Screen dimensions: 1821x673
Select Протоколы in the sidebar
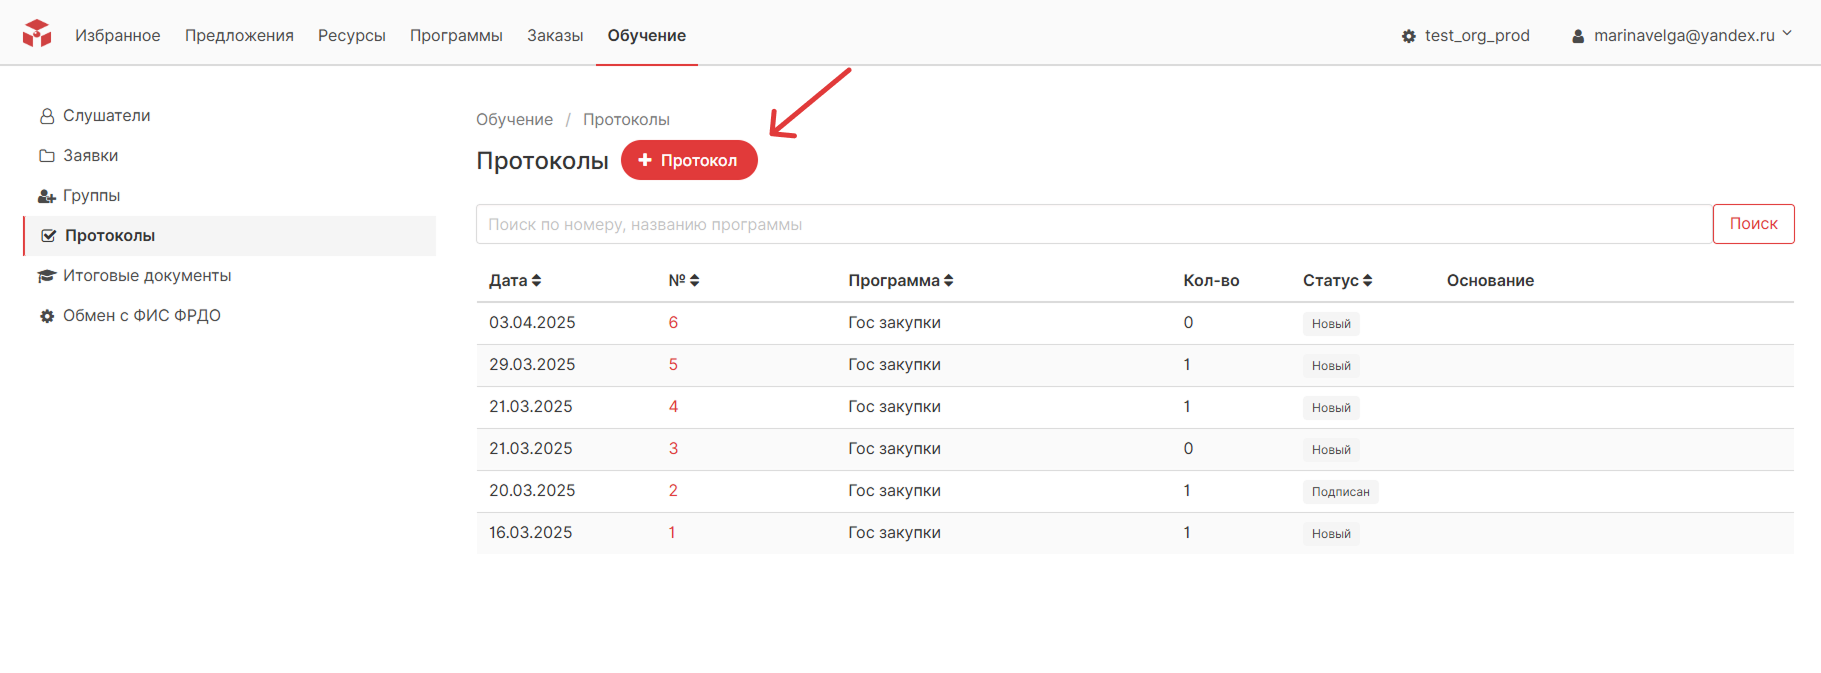(230, 236)
